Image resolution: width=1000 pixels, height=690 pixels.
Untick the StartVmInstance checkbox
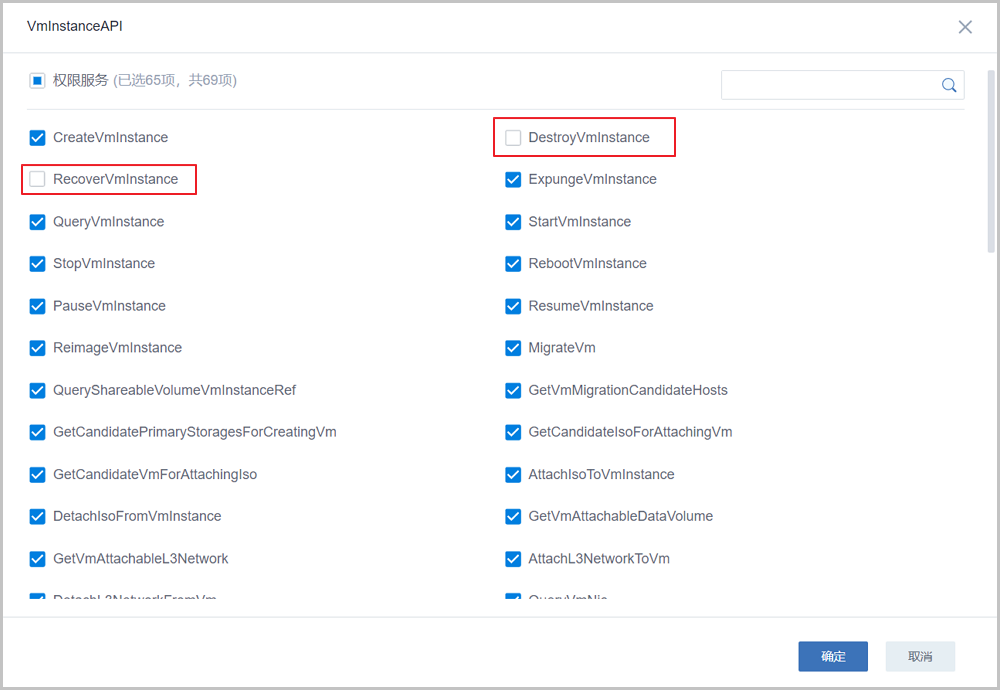[x=513, y=222]
